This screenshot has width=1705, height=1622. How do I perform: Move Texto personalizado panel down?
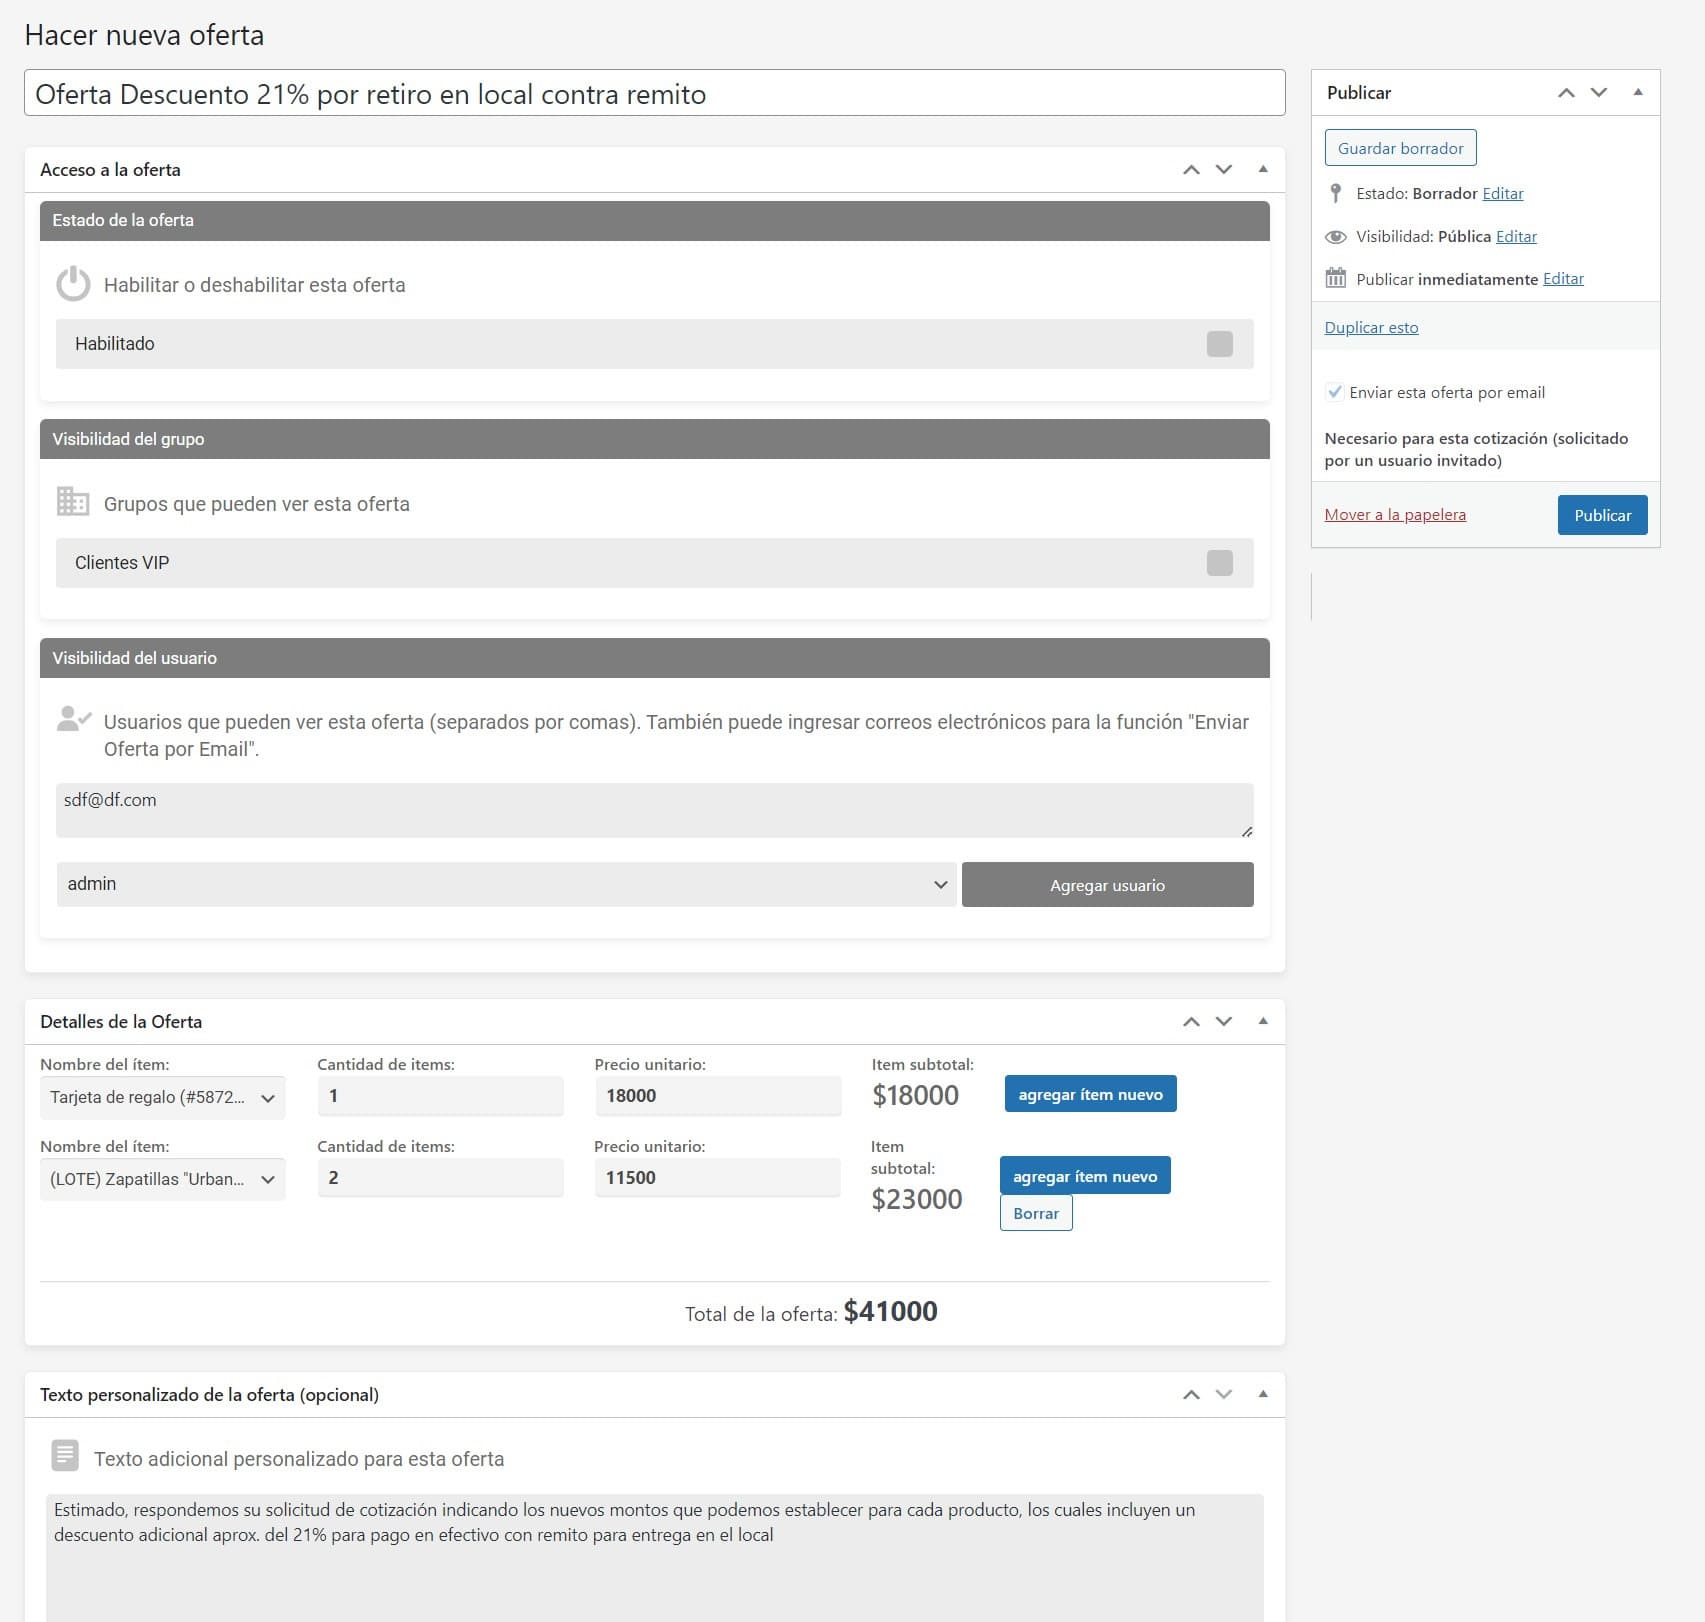point(1224,1394)
